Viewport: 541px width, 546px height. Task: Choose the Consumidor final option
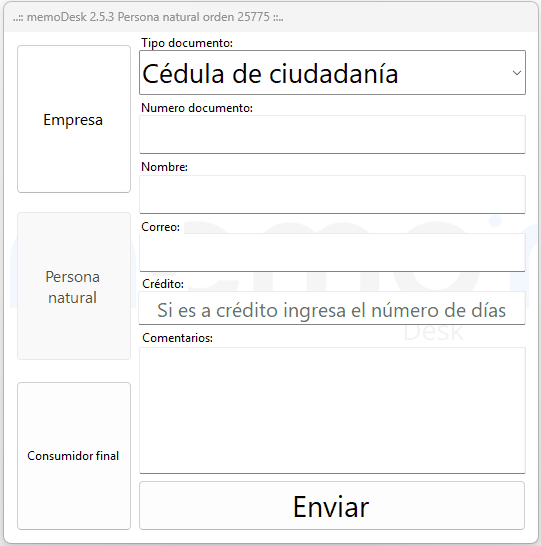74,456
